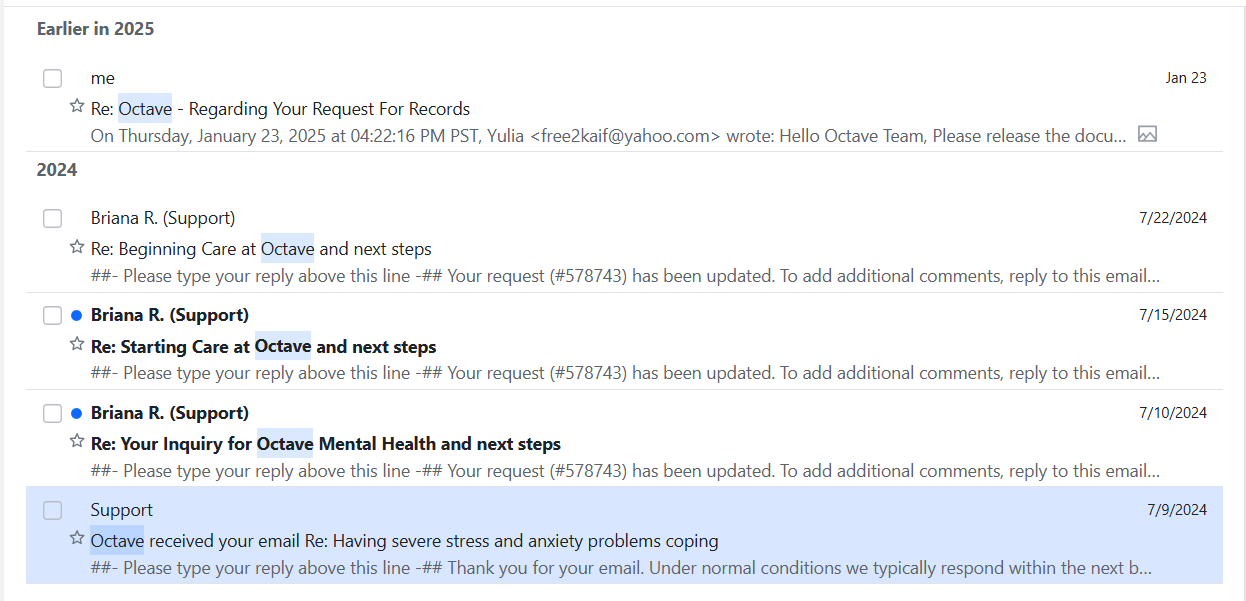Image resolution: width=1246 pixels, height=601 pixels.
Task: Open Re: Your Inquiry for Octave Mental Health
Action: pos(325,444)
